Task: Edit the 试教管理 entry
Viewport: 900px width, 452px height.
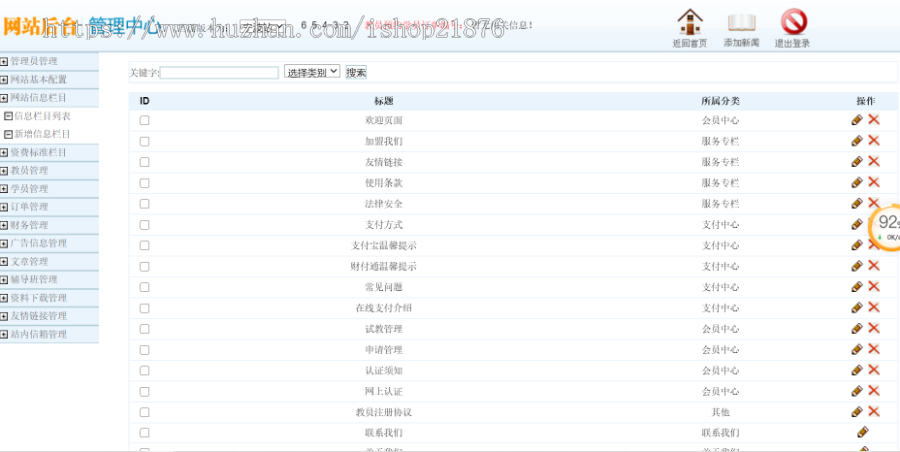Action: pos(857,328)
